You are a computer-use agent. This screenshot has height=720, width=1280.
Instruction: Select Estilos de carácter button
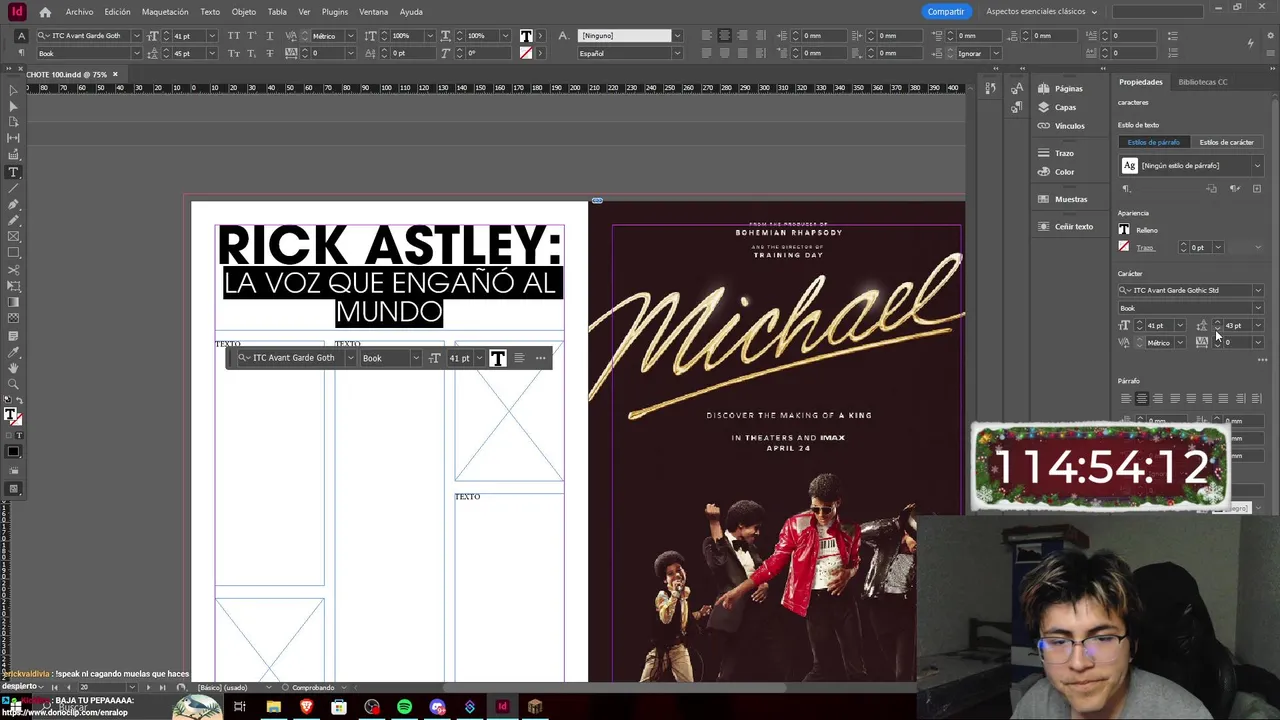point(1226,142)
